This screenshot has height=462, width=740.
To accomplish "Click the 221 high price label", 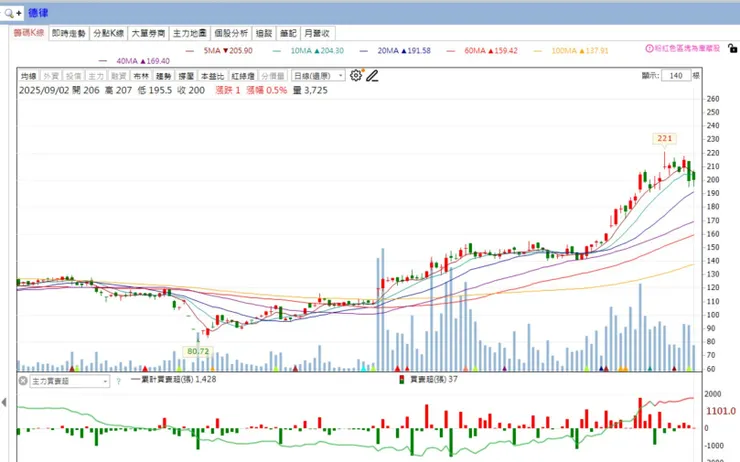I will coord(664,138).
